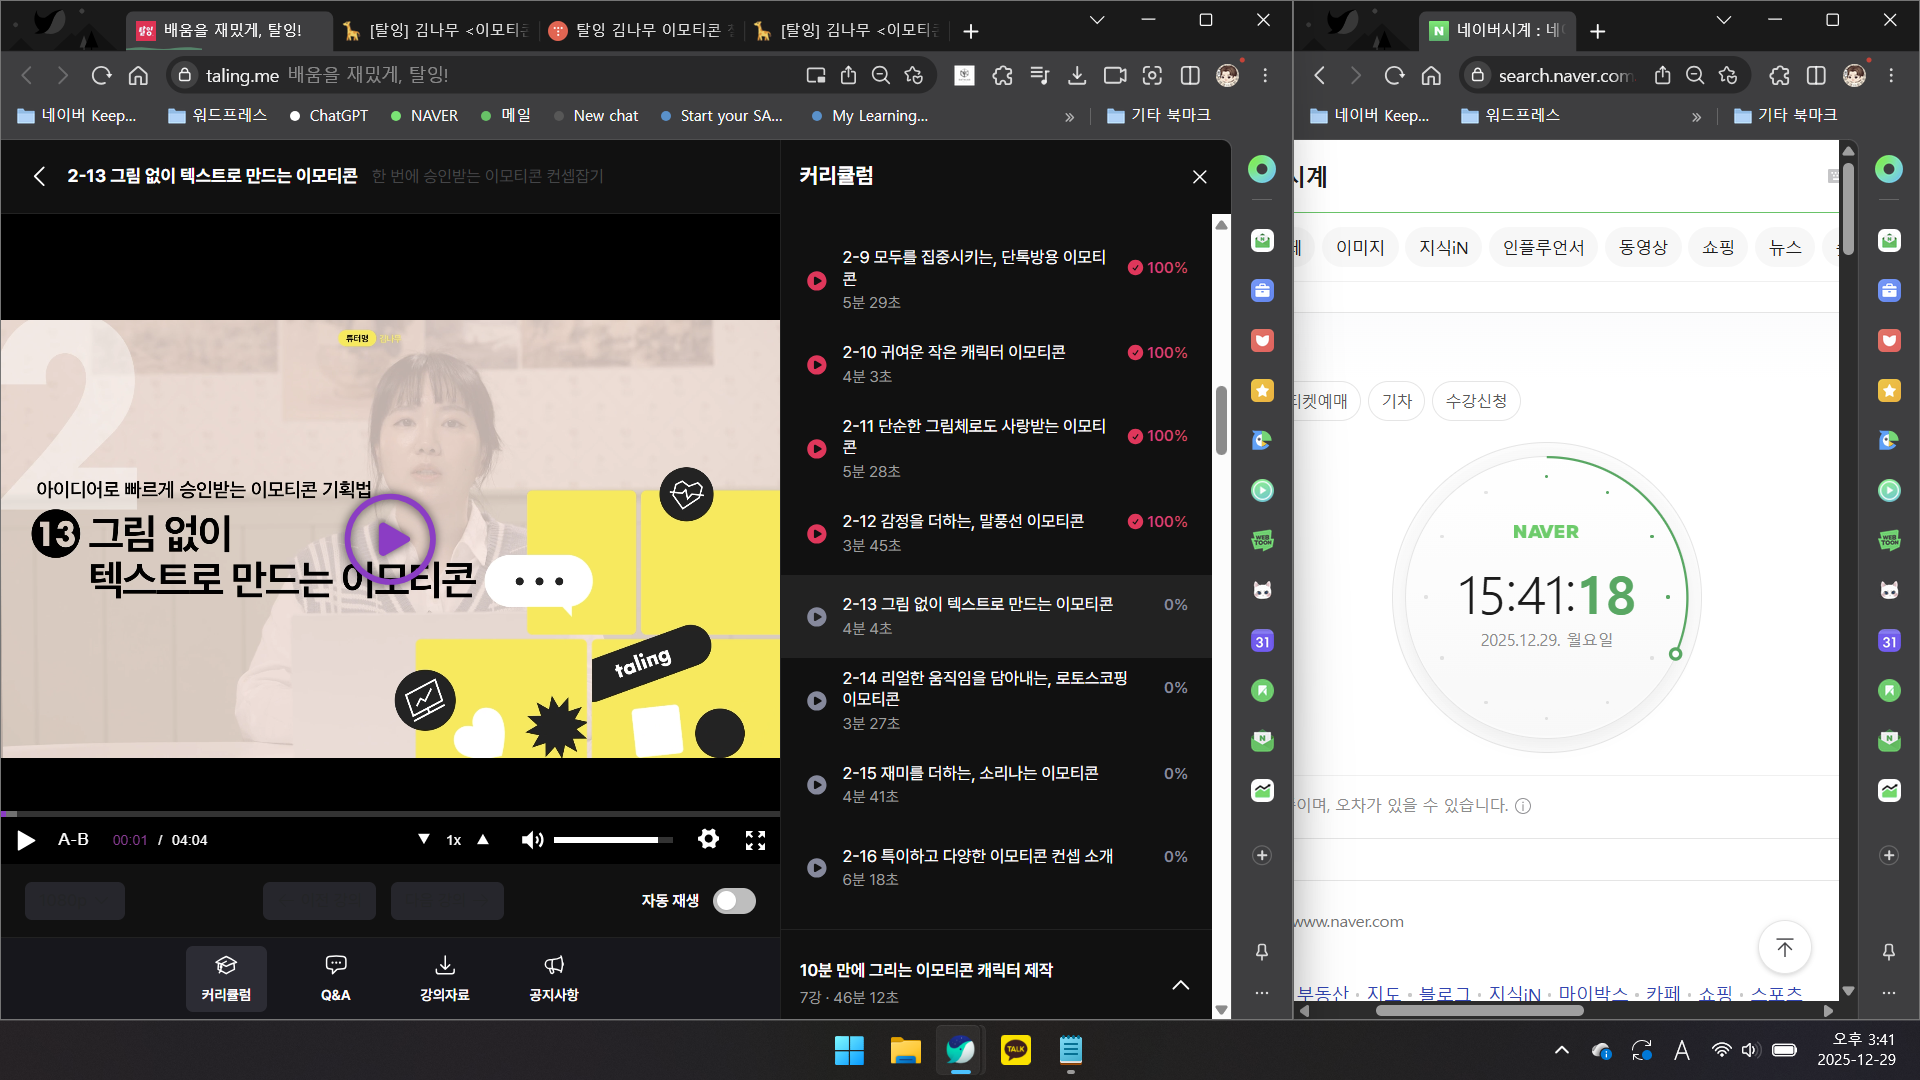1920x1080 pixels.
Task: Open the 강의자료 download tab
Action: pyautogui.click(x=445, y=978)
